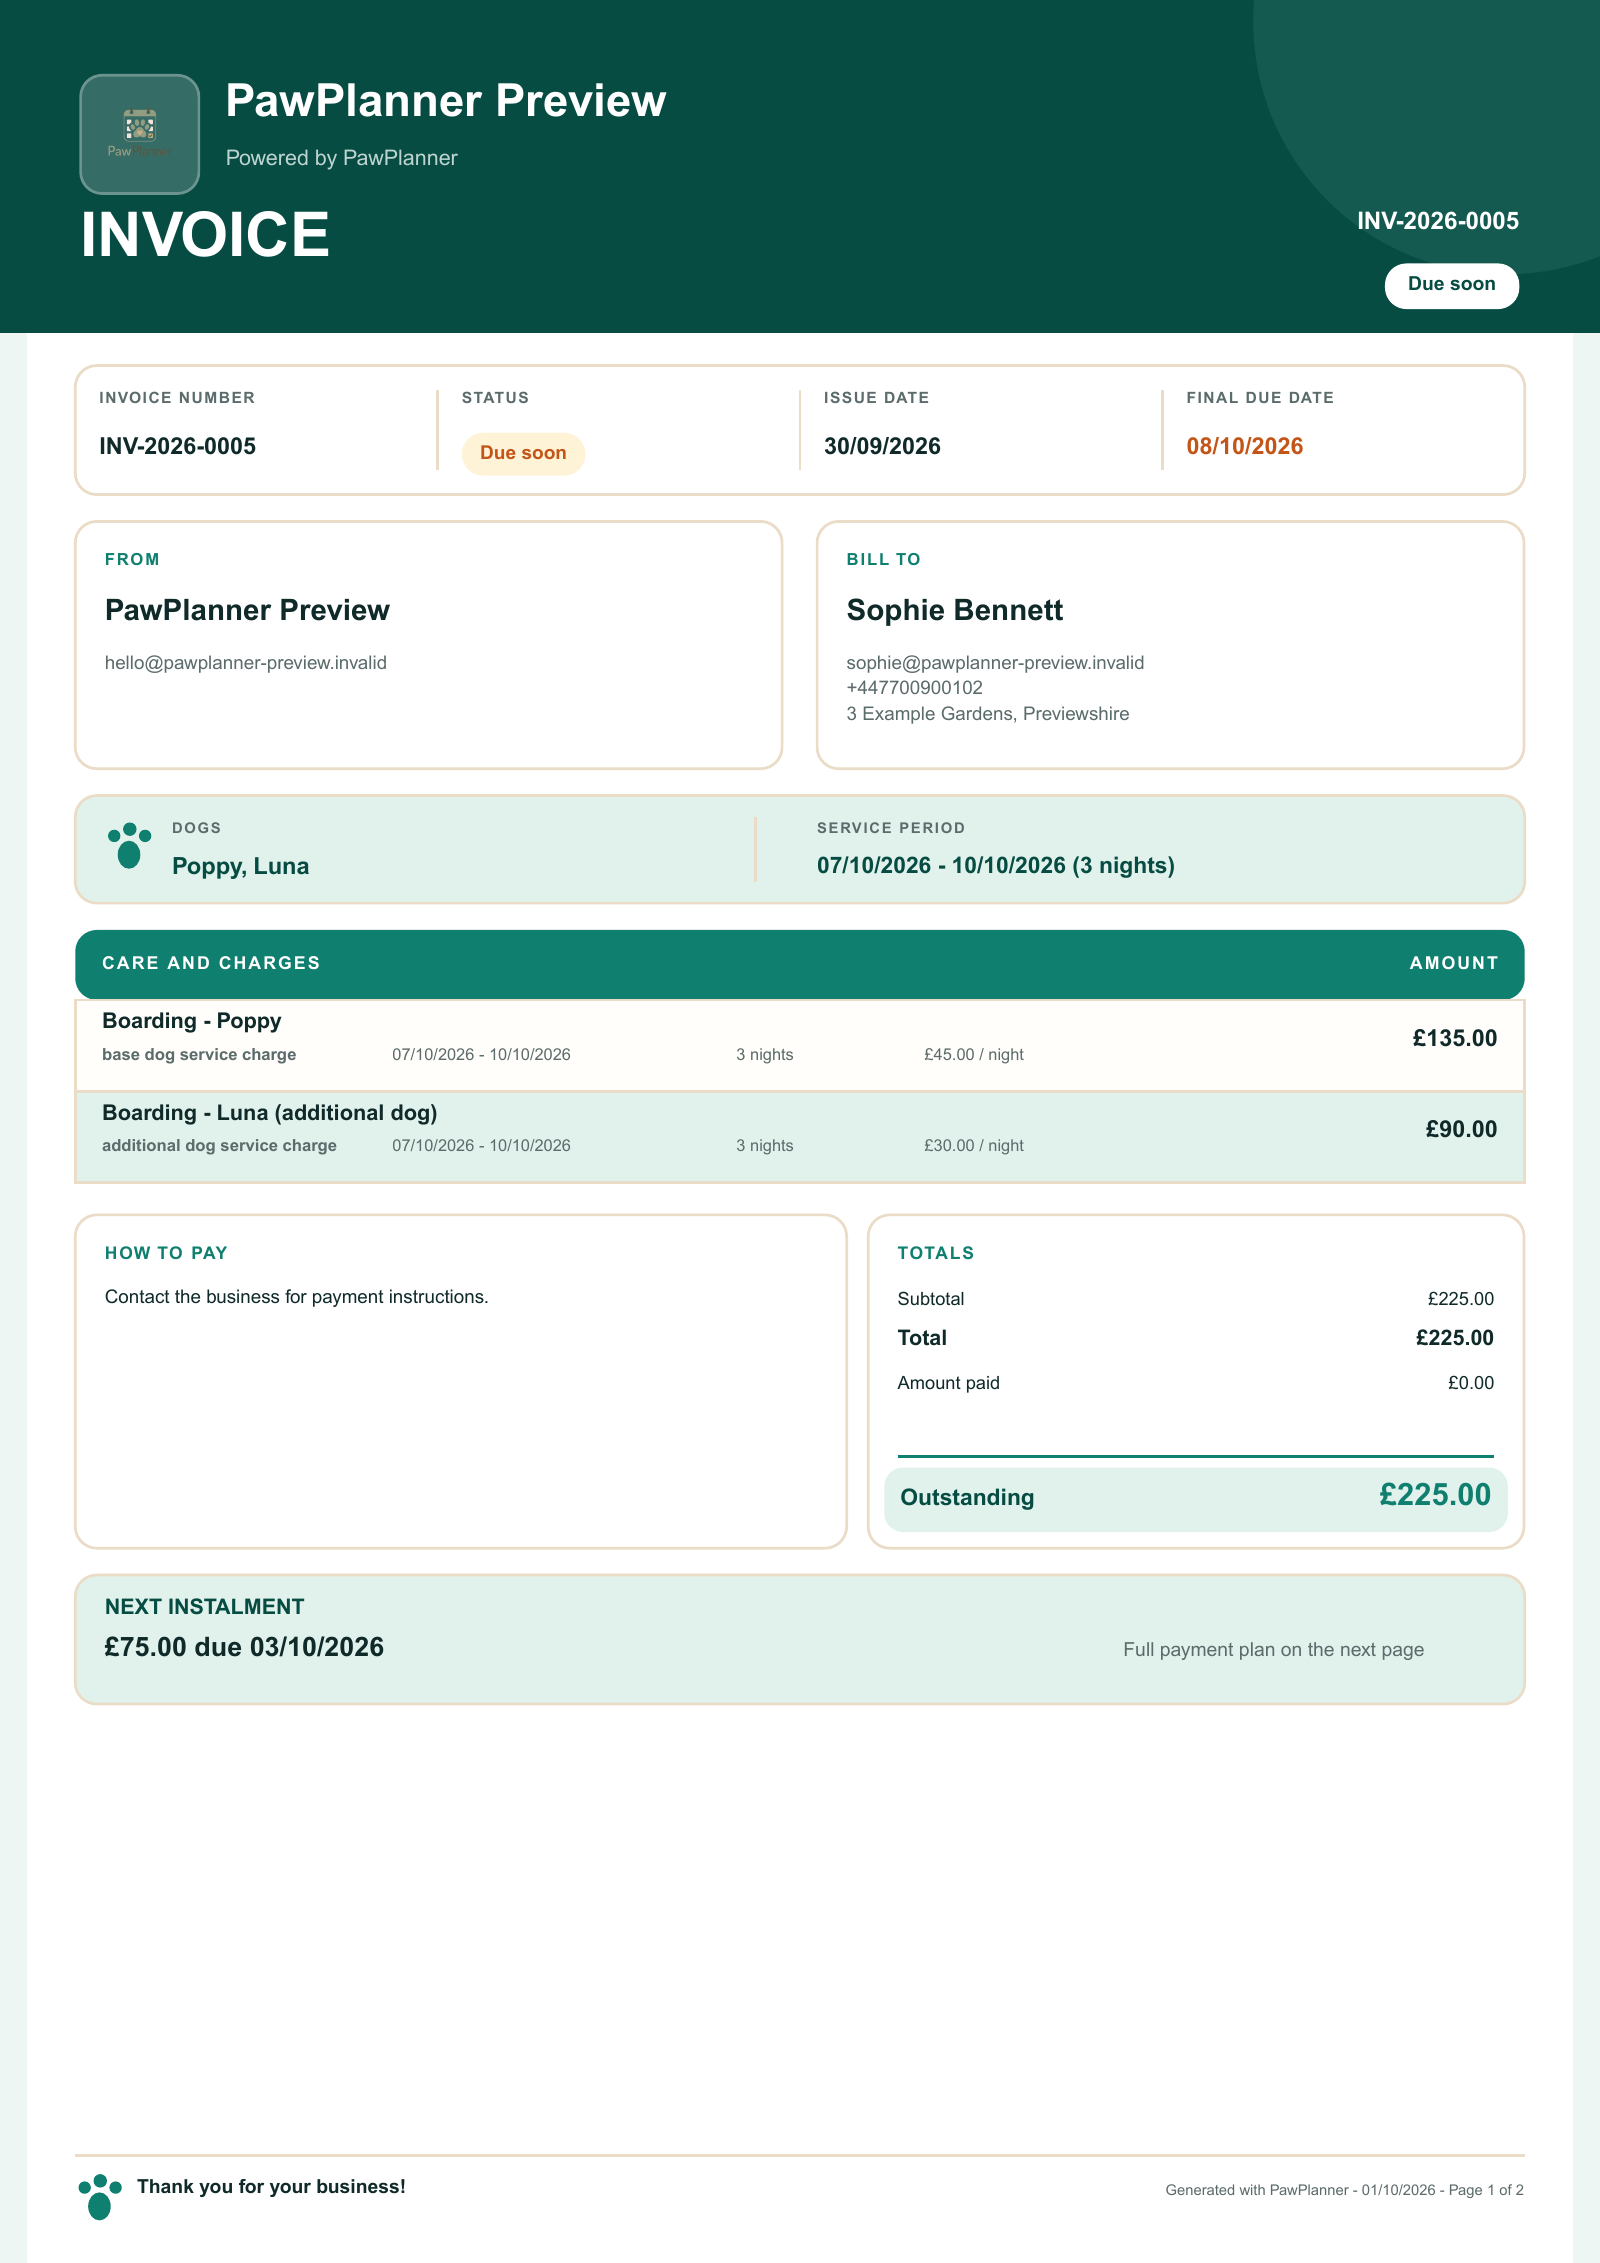Click the white Due soon header badge
1600x2263 pixels.
point(1451,285)
